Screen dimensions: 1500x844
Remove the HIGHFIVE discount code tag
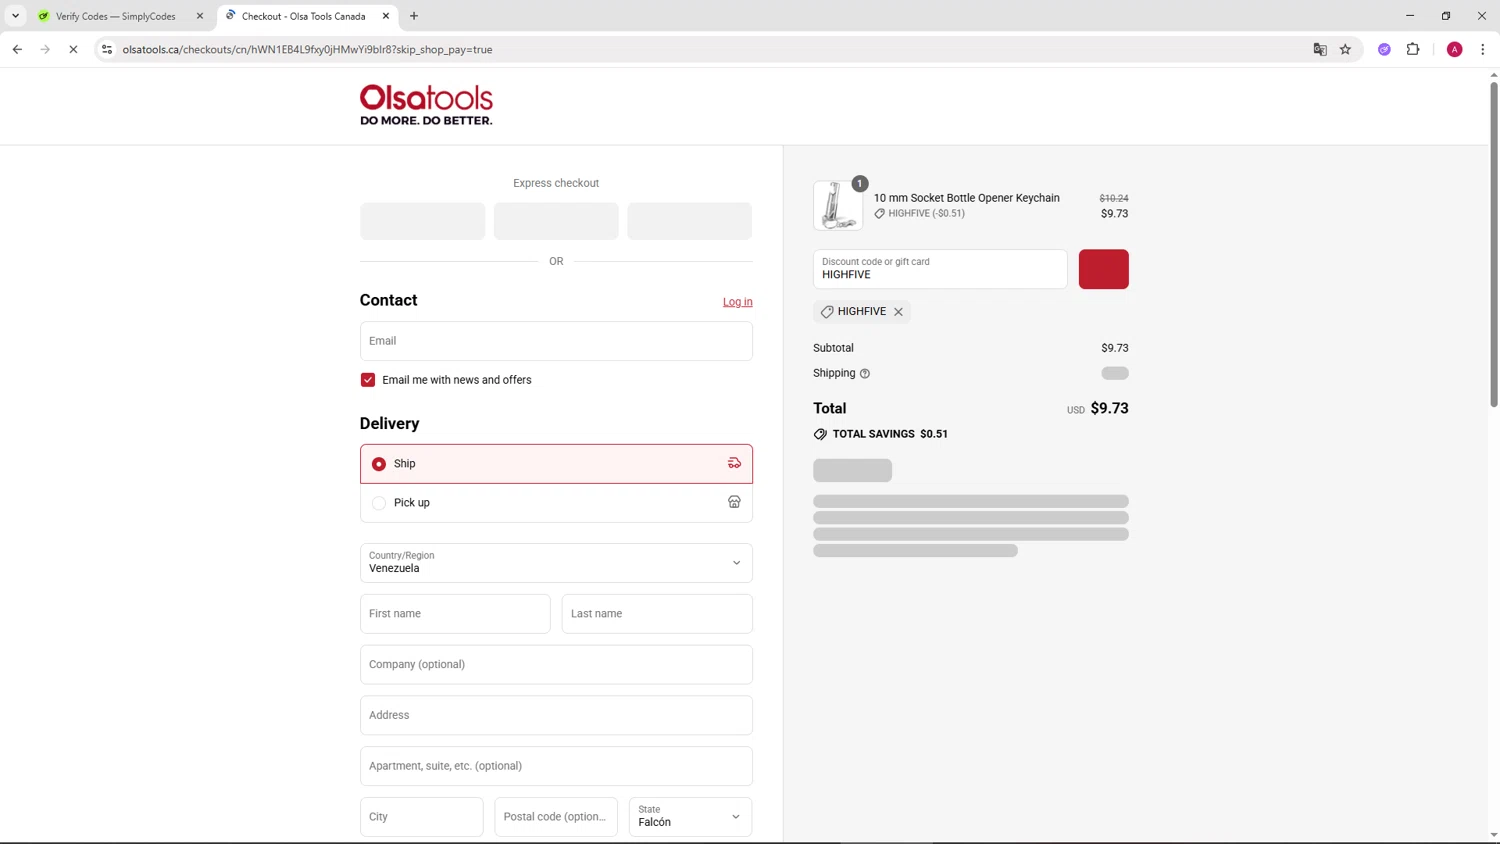[898, 312]
